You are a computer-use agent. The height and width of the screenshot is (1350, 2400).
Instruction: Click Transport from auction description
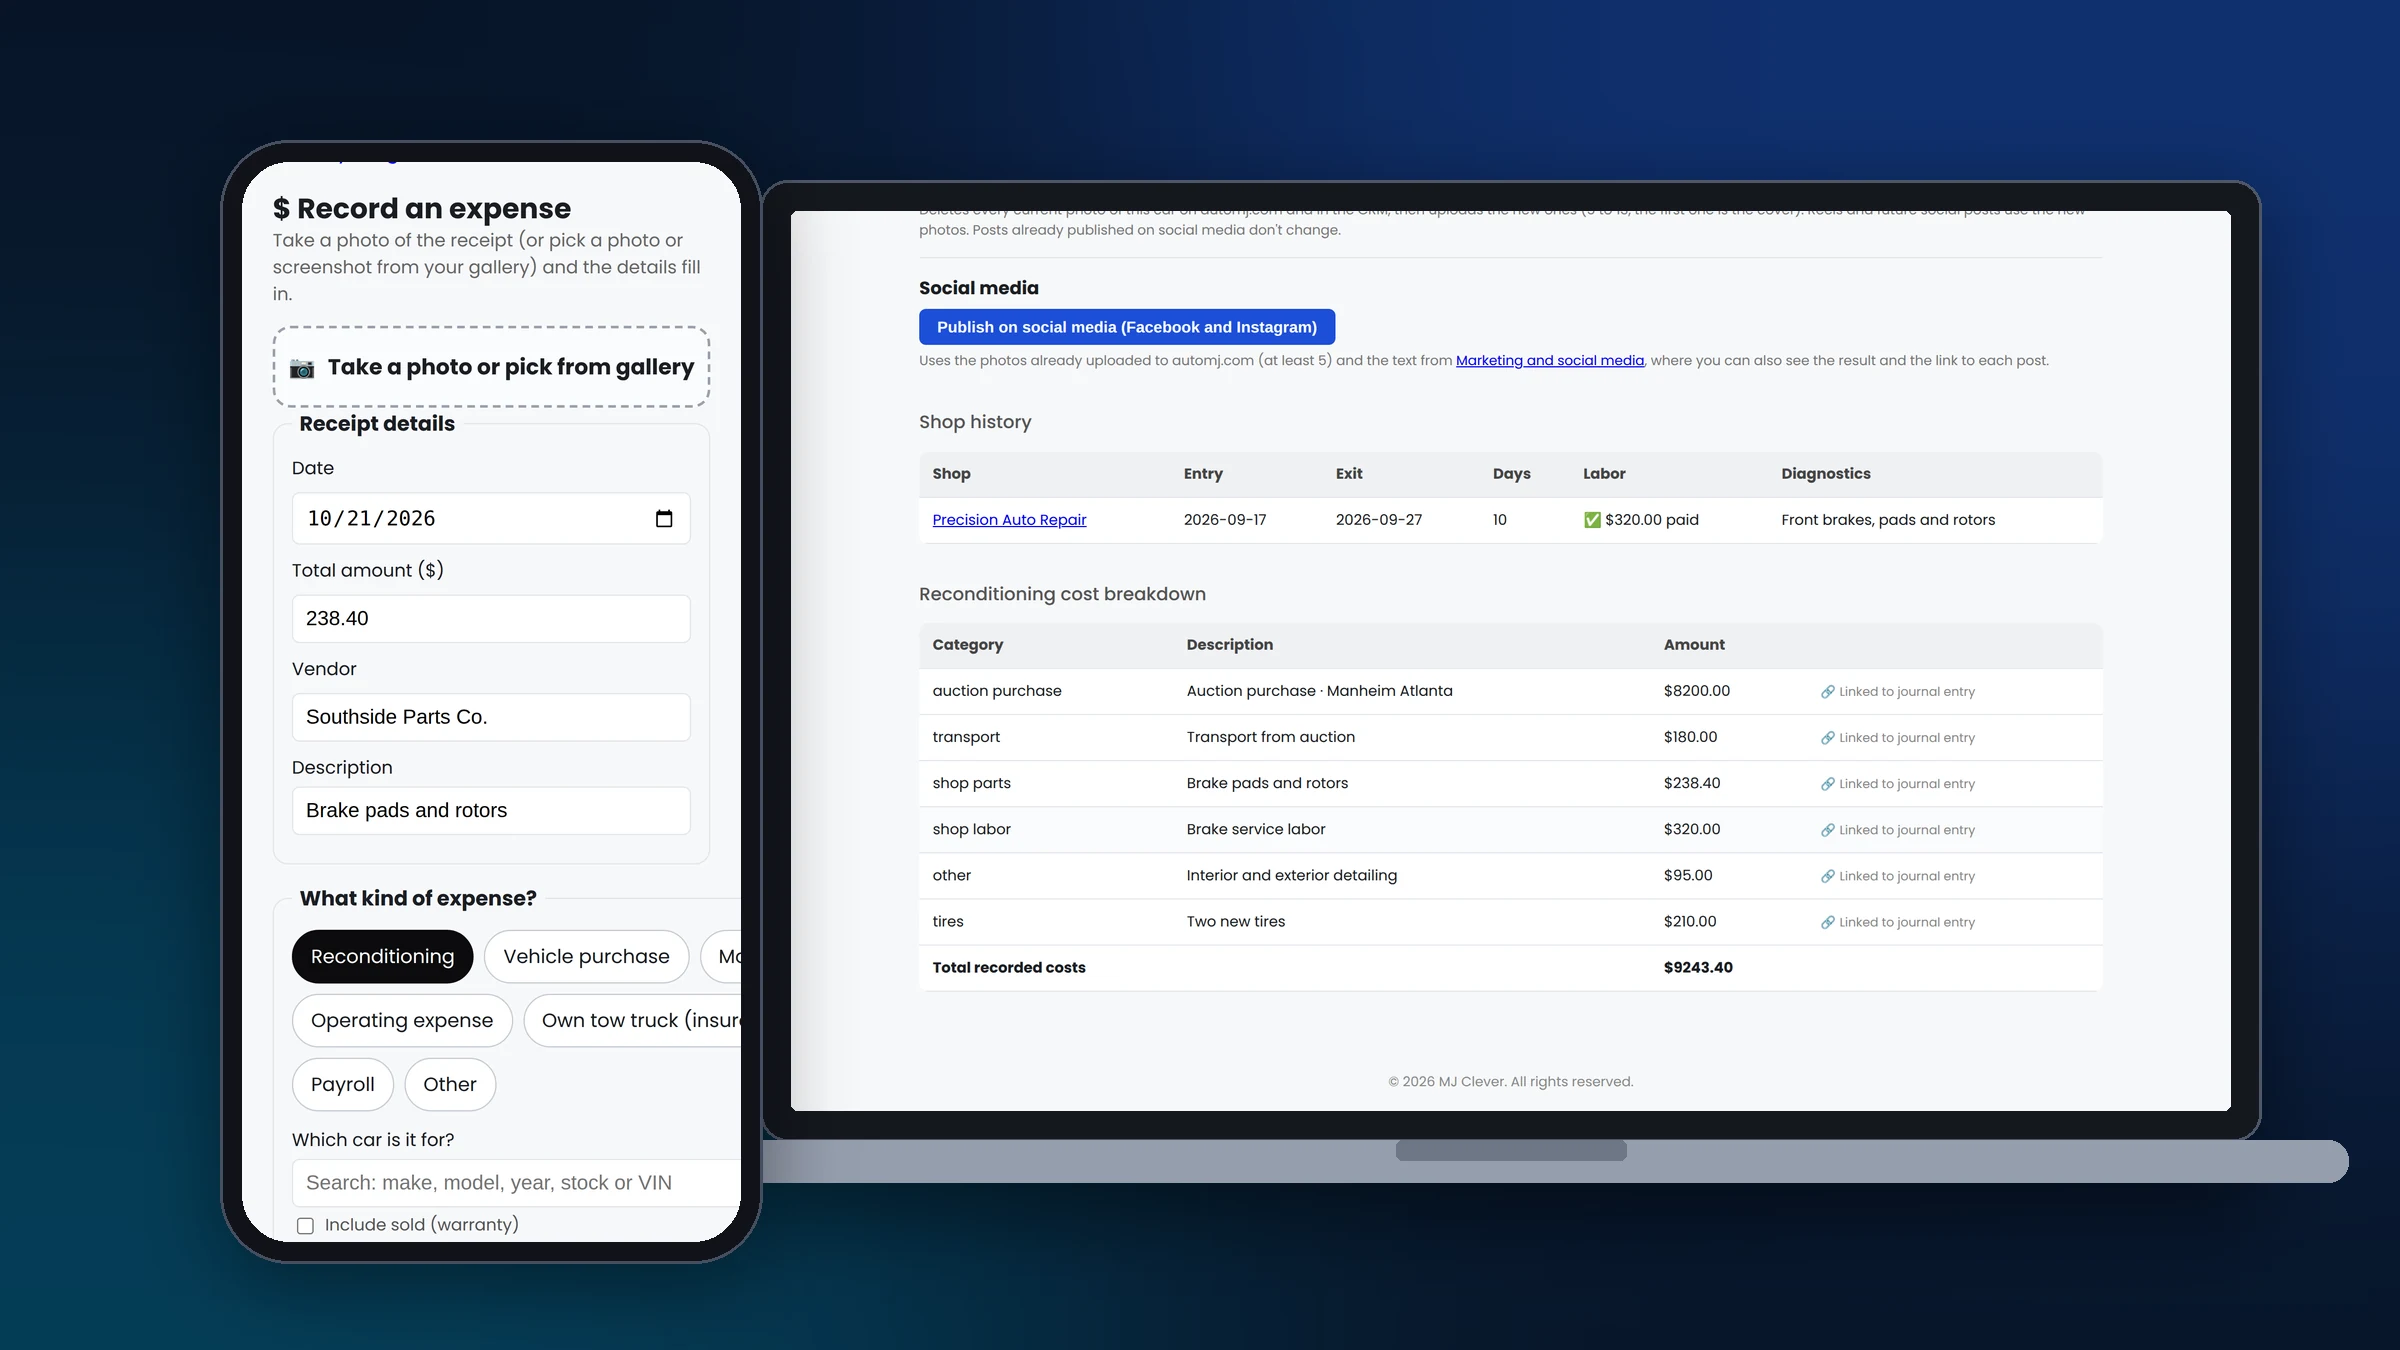point(1270,737)
